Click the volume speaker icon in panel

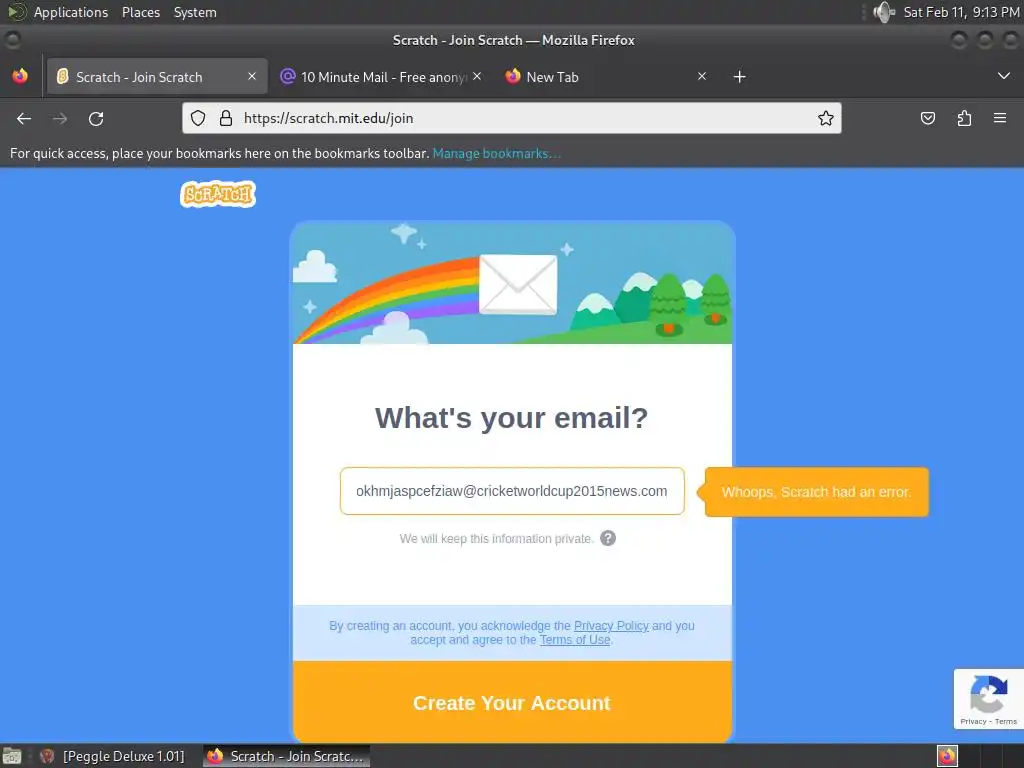point(884,12)
